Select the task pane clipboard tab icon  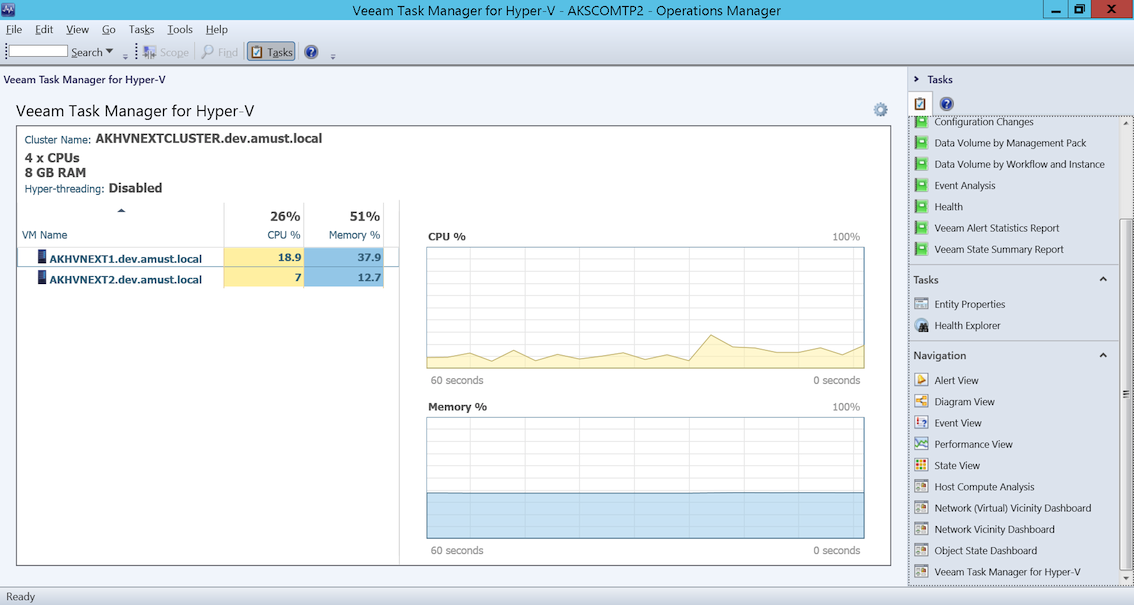point(920,103)
